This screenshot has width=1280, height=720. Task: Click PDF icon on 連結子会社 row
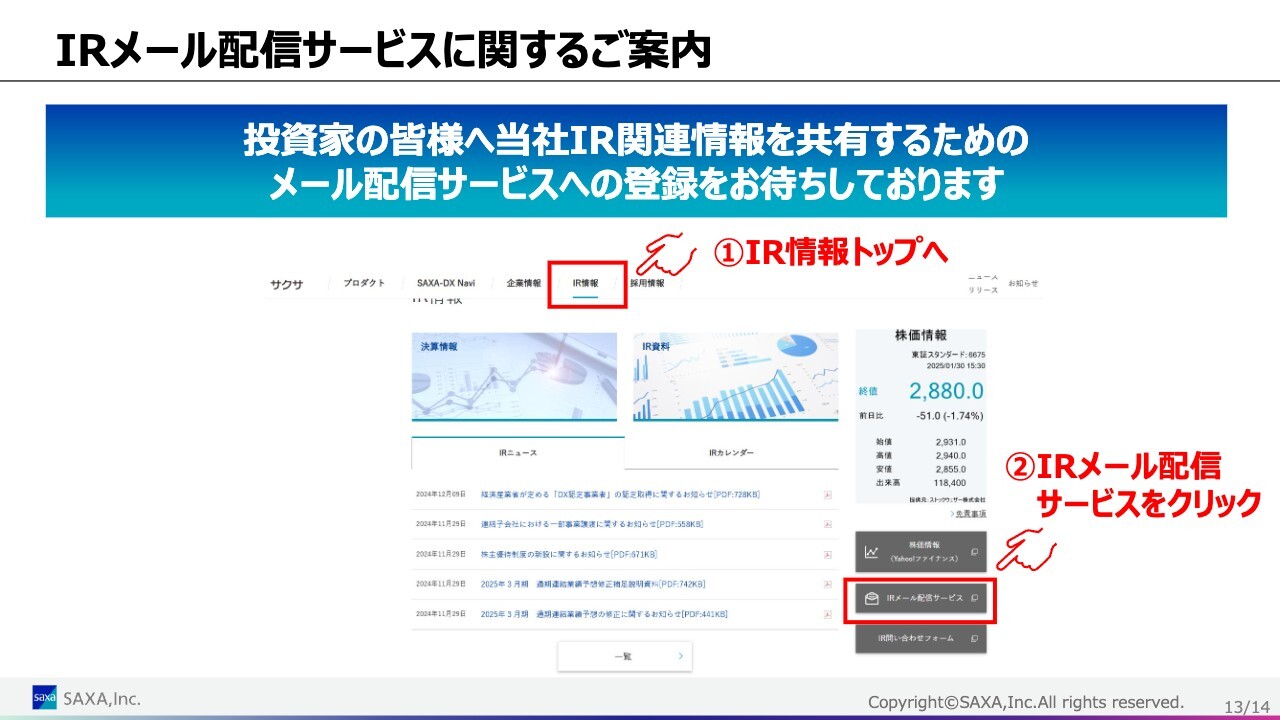[828, 524]
